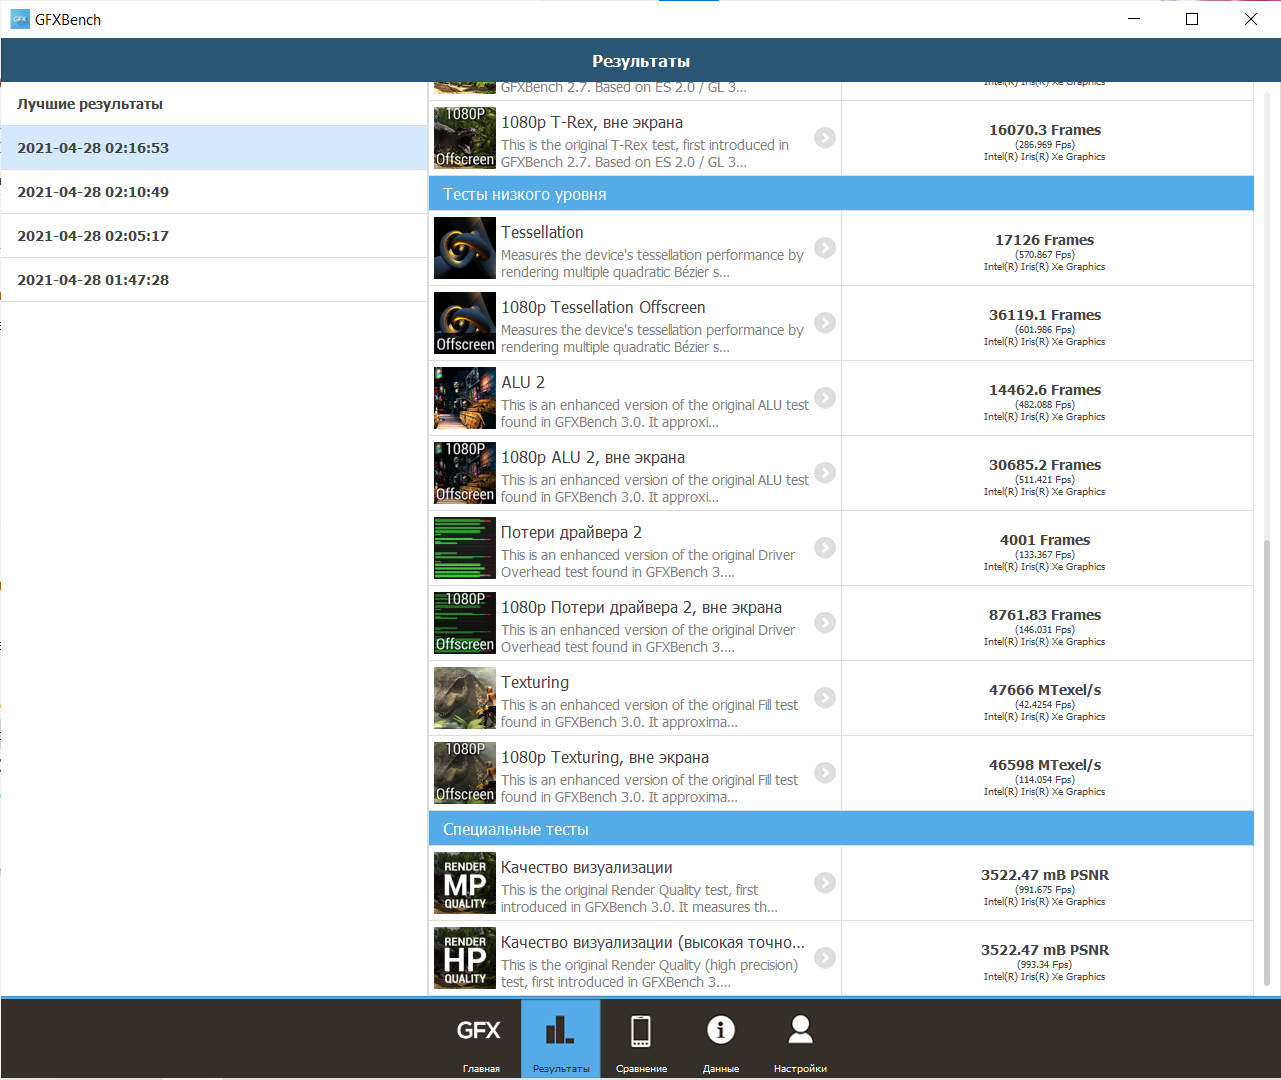The image size is (1281, 1080).
Task: Click the ALU 2 title text
Action: (523, 382)
